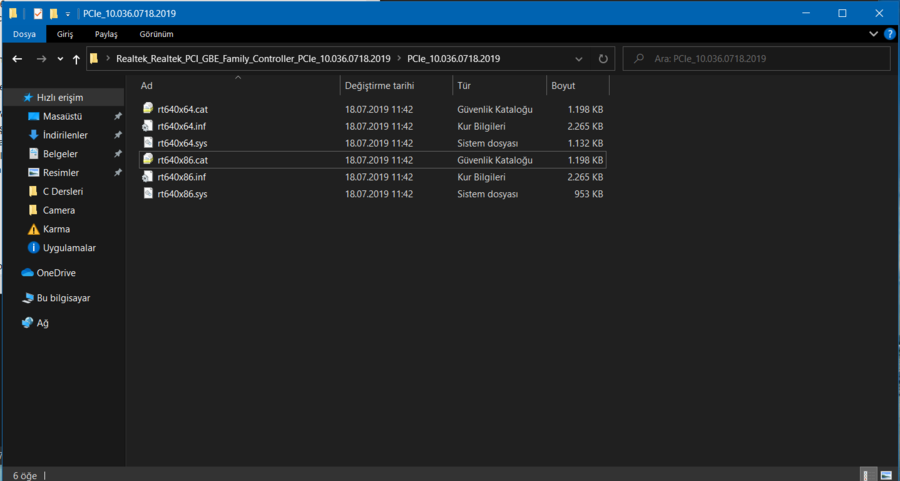The width and height of the screenshot is (900, 481).
Task: Switch to details view in status bar
Action: [x=868, y=474]
